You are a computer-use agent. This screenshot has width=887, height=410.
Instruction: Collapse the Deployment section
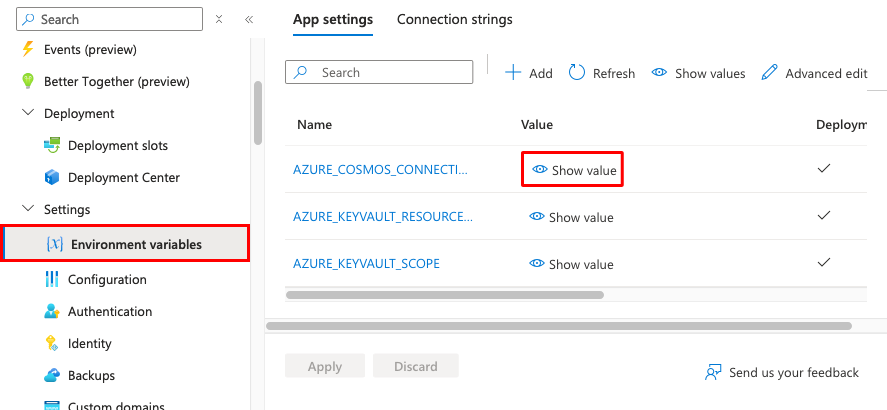(x=28, y=113)
